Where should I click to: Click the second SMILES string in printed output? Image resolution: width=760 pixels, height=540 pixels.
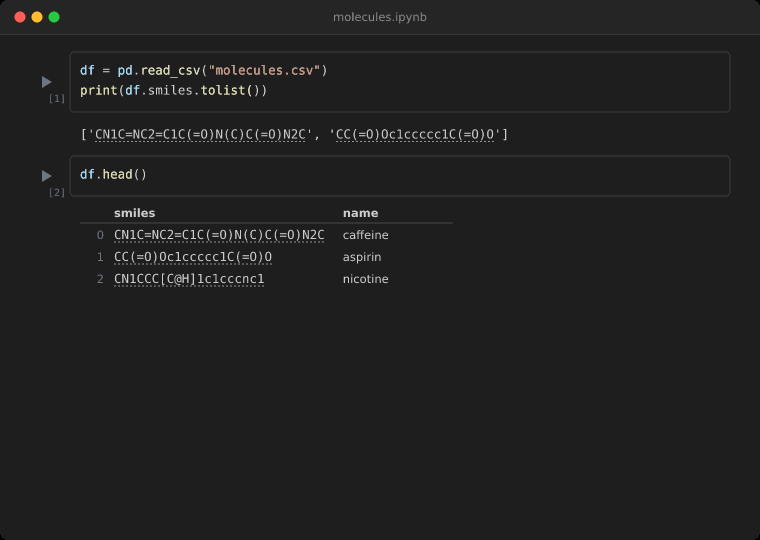click(415, 134)
